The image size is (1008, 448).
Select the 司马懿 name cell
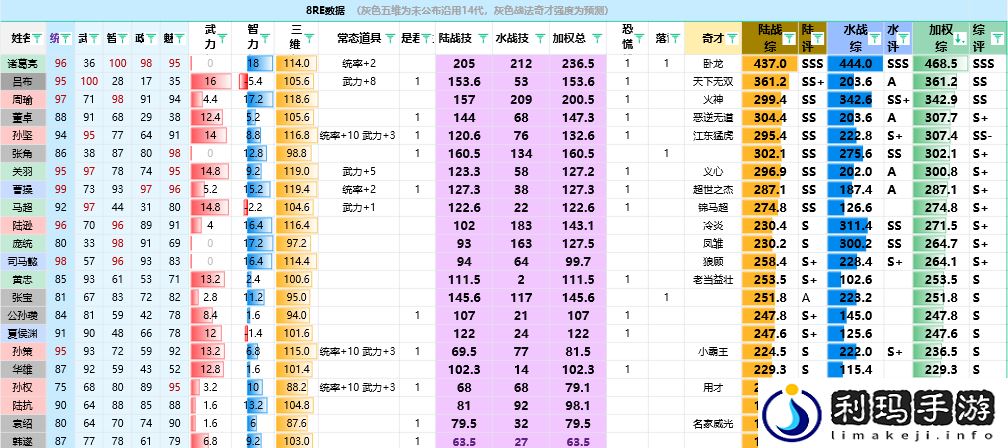23,262
